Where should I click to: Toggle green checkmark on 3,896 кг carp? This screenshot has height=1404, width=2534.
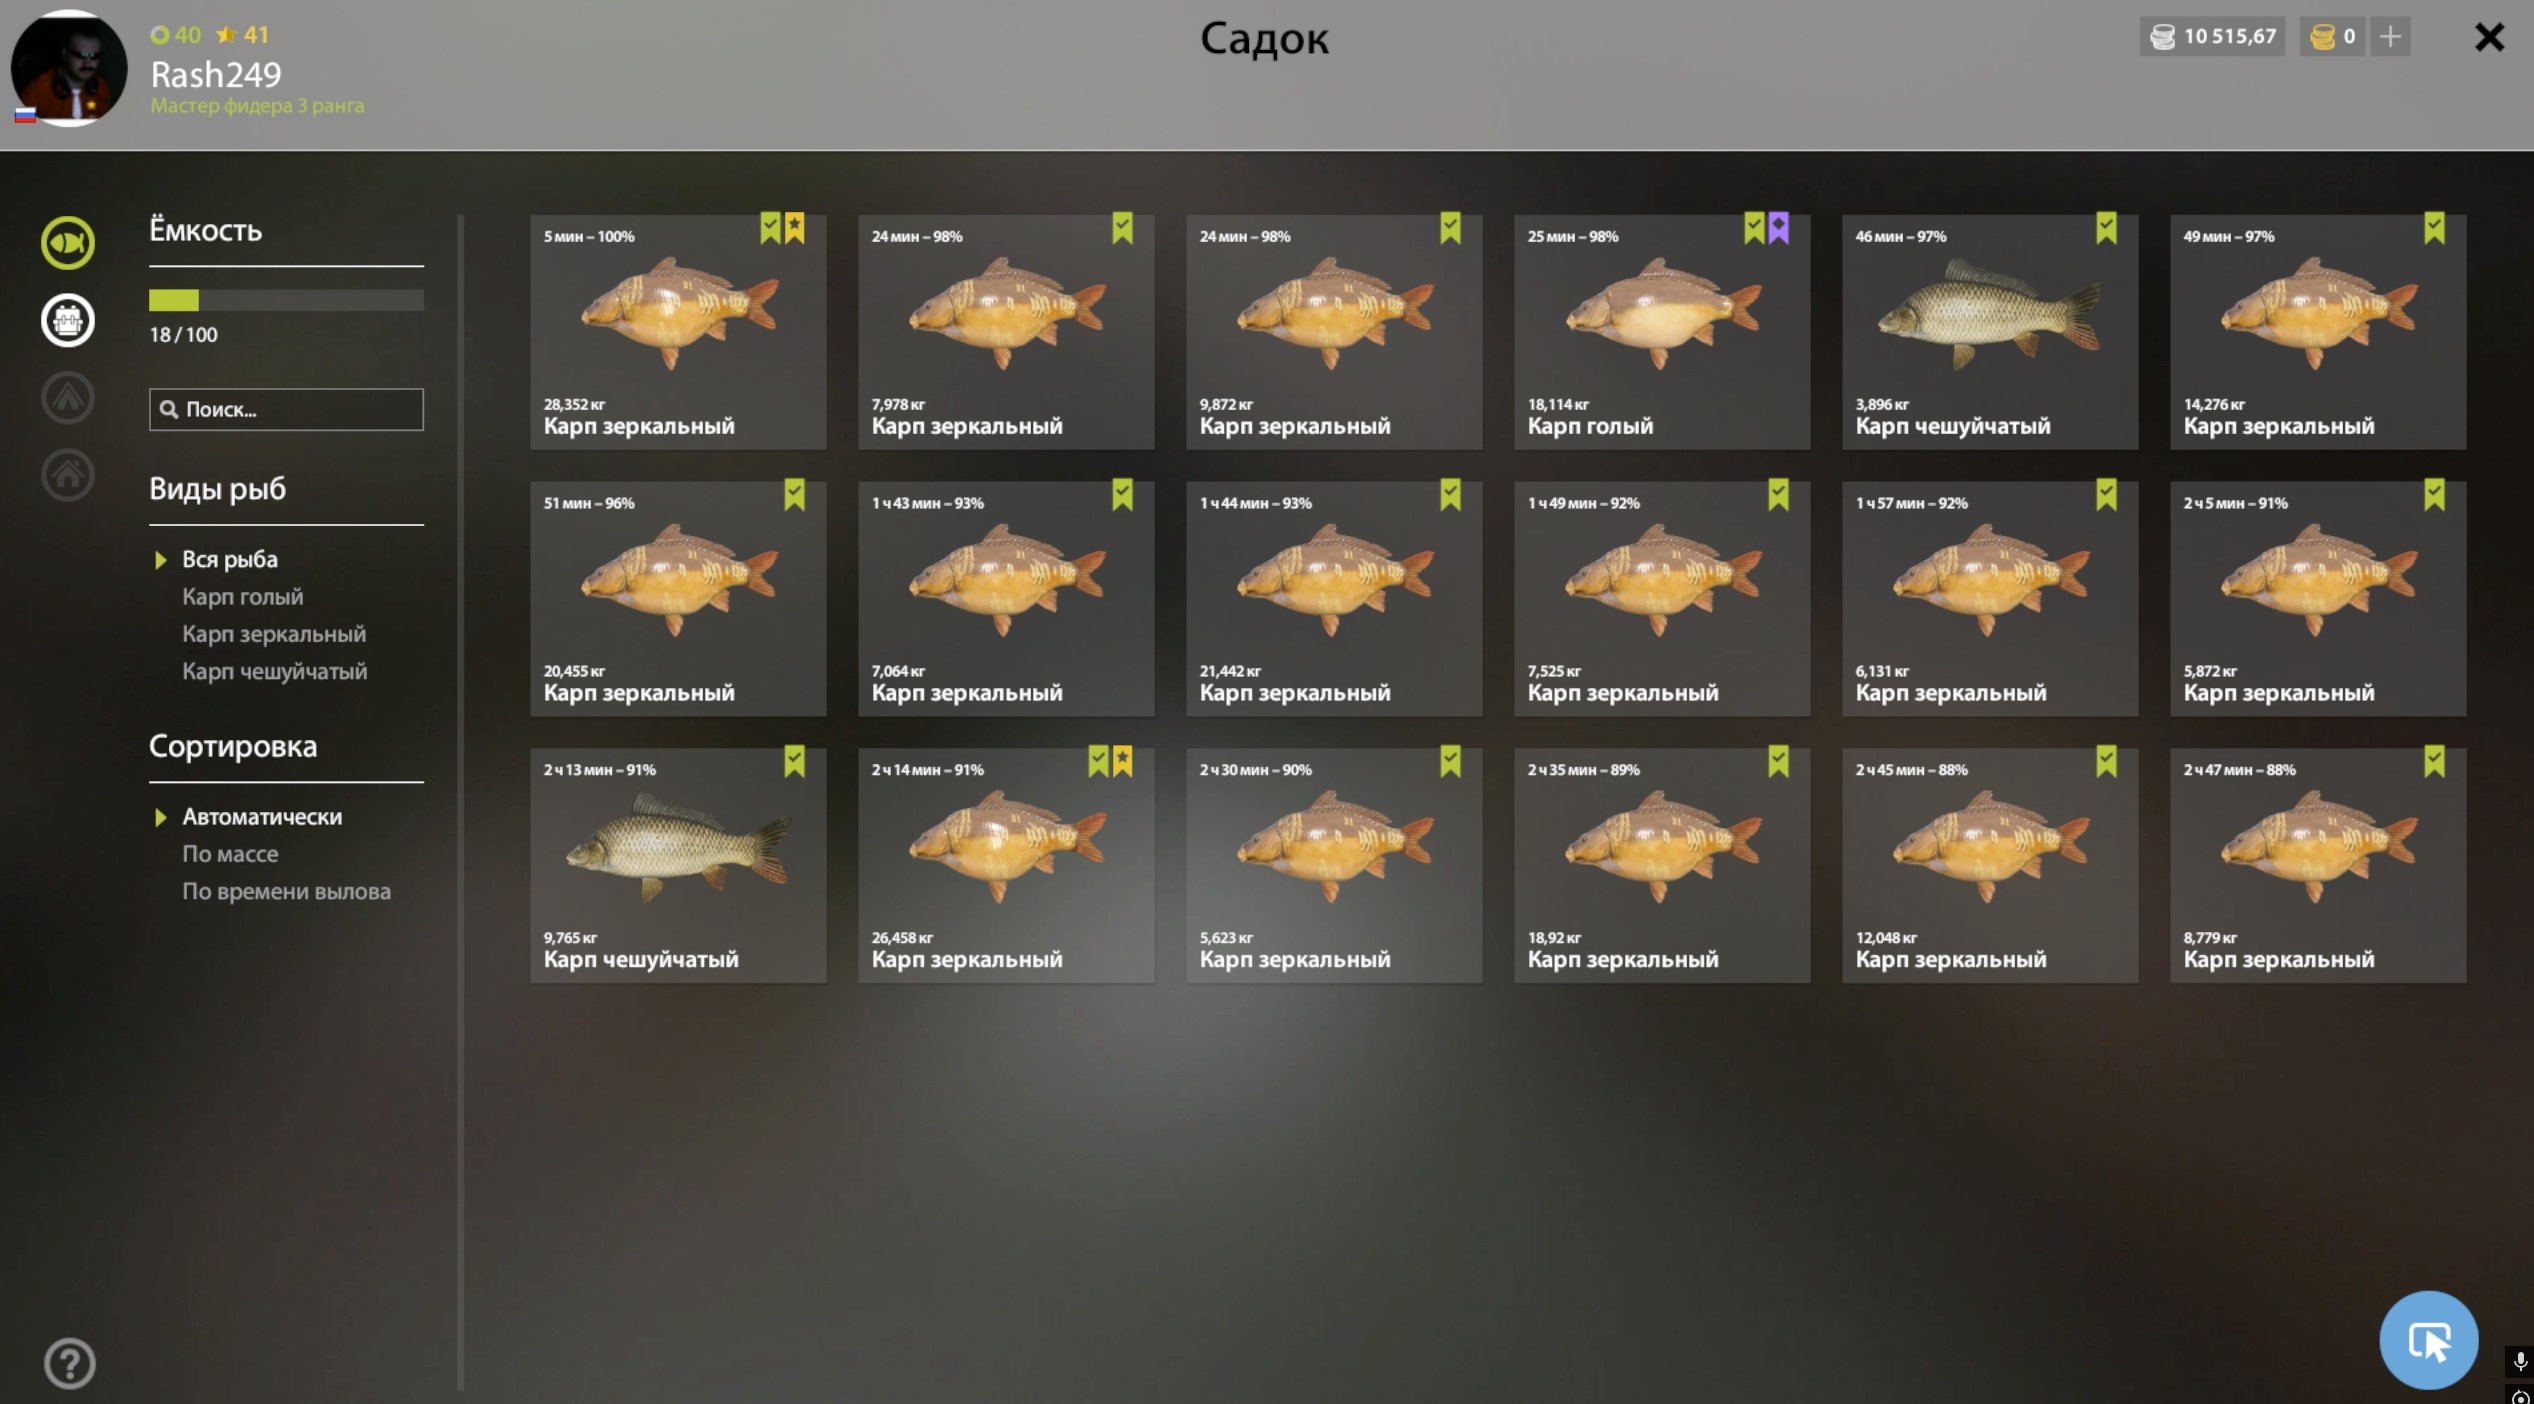[2106, 229]
